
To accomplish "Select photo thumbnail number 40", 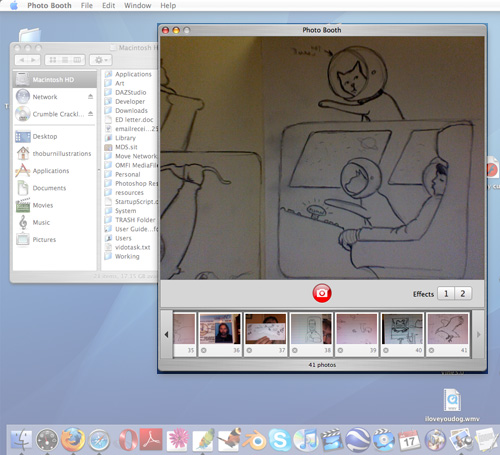I will tap(402, 334).
